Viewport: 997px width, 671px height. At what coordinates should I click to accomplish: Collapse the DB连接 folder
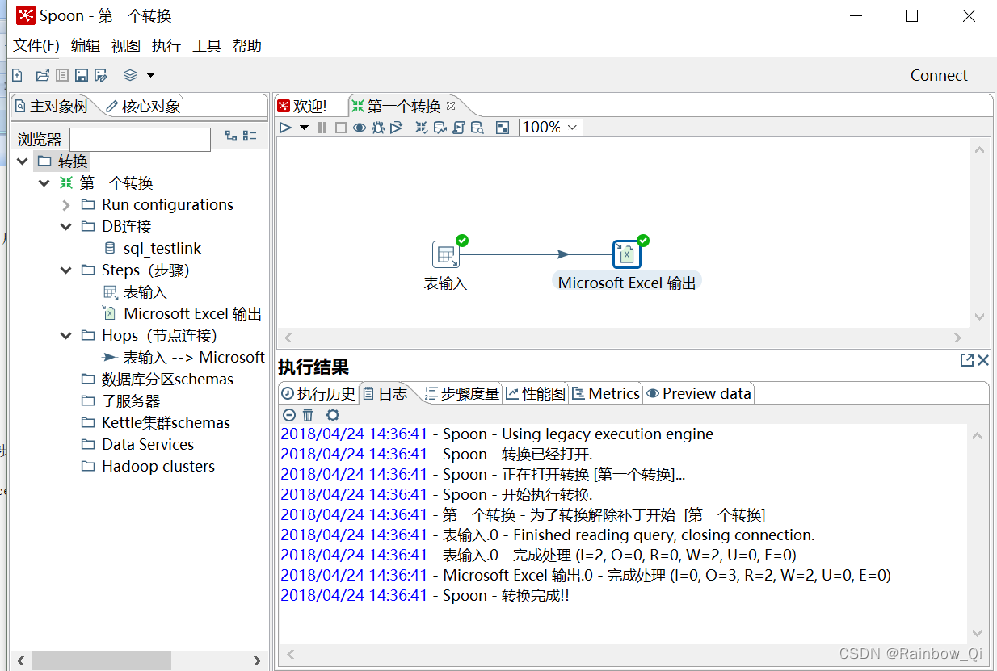pos(65,226)
